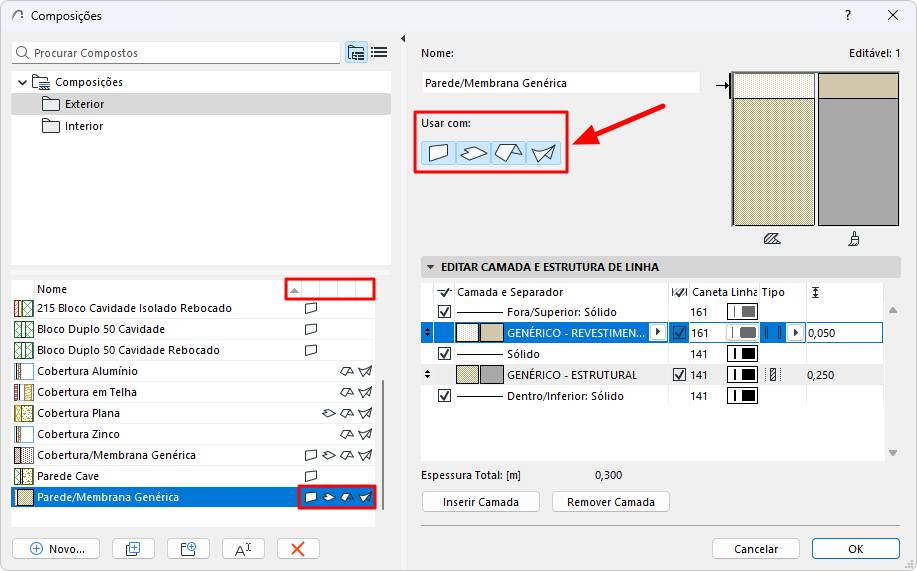
Task: Click the finish type icon of GENÉRICO - REVESTIMENTO
Action: coord(773,333)
